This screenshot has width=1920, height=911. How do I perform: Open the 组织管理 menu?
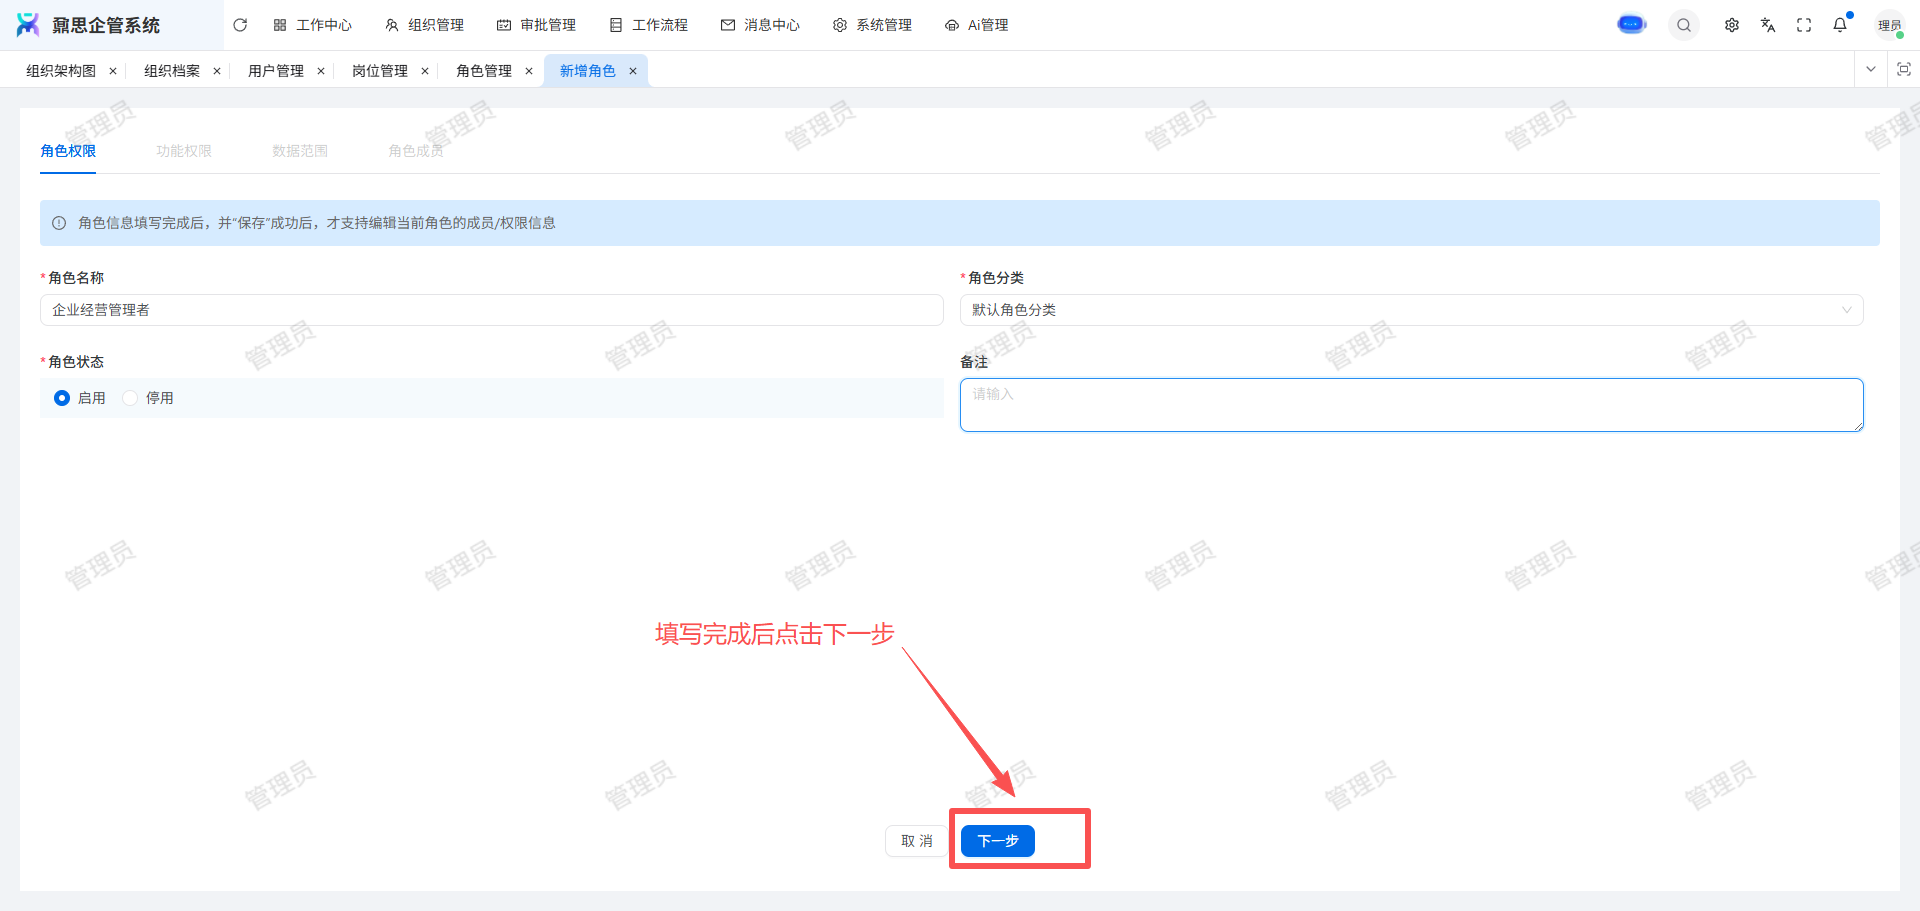[425, 25]
